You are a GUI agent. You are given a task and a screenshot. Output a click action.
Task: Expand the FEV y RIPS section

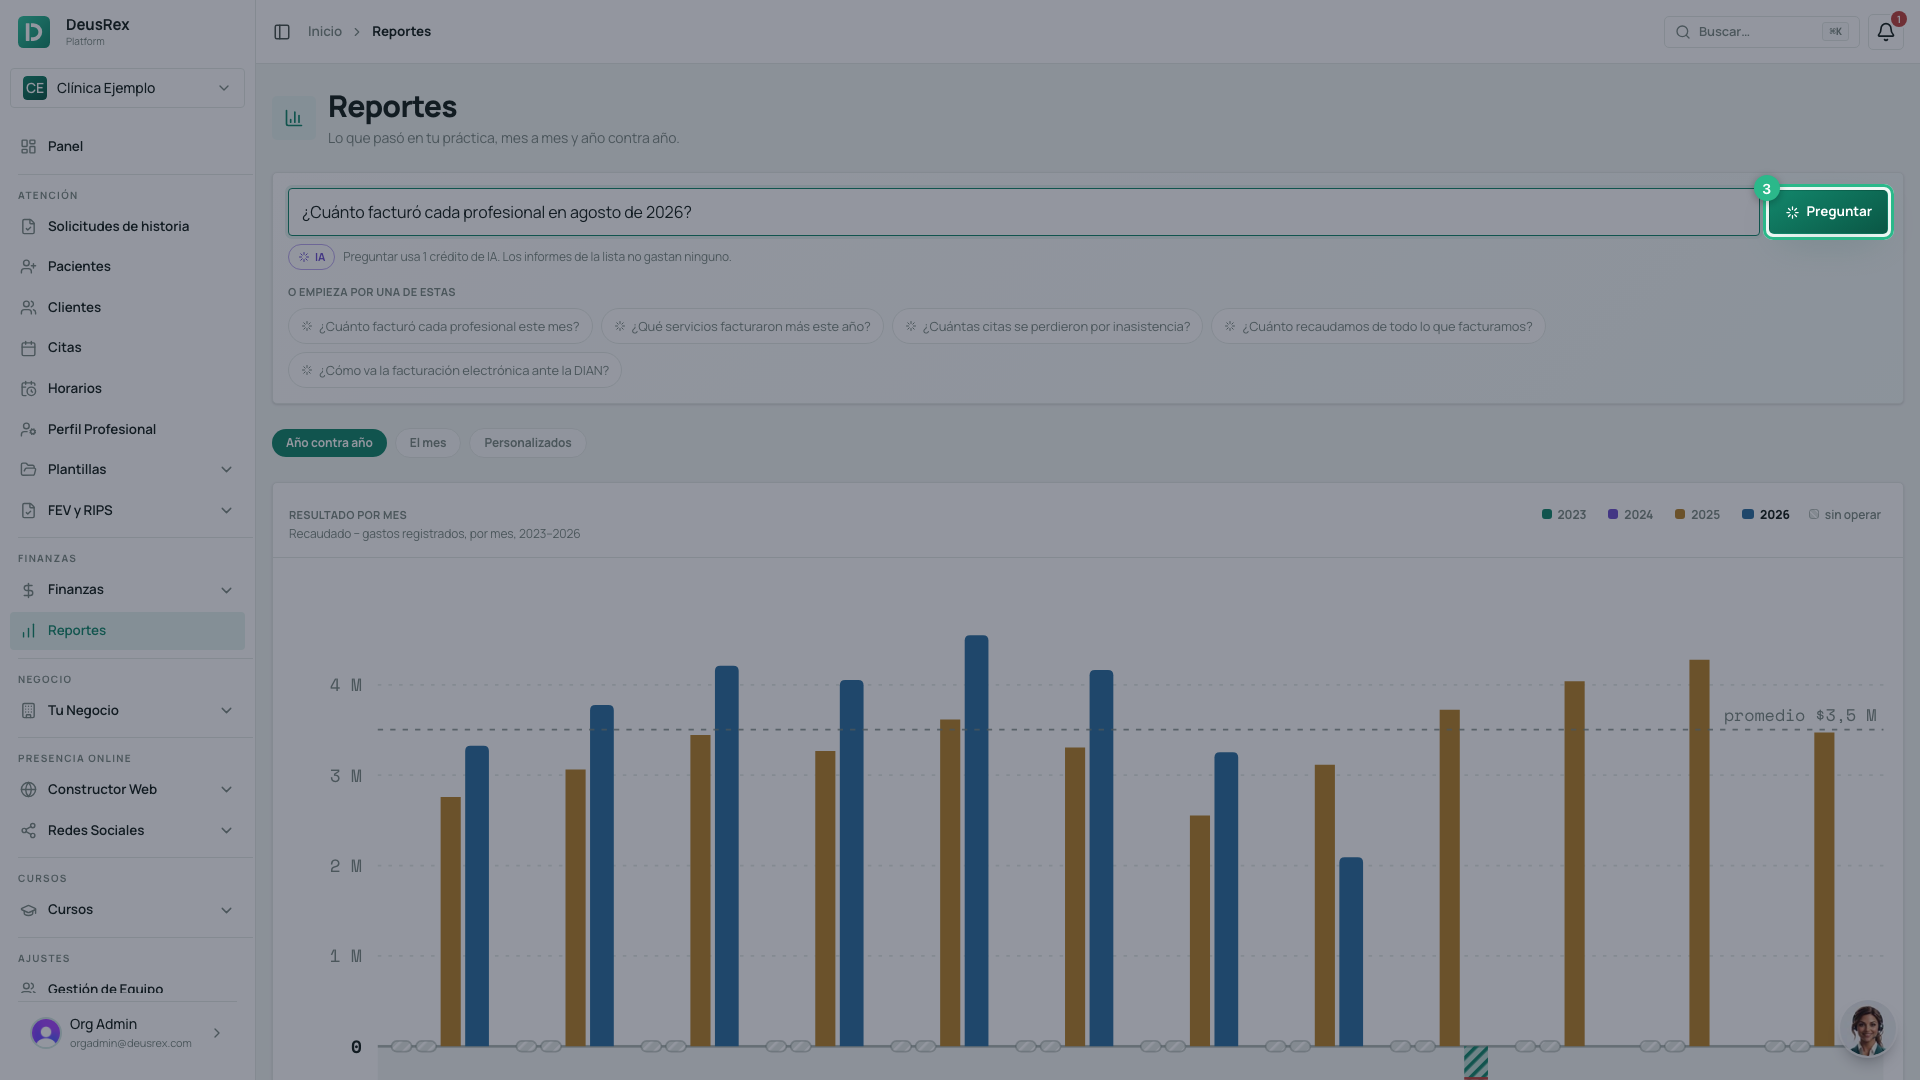(x=127, y=511)
